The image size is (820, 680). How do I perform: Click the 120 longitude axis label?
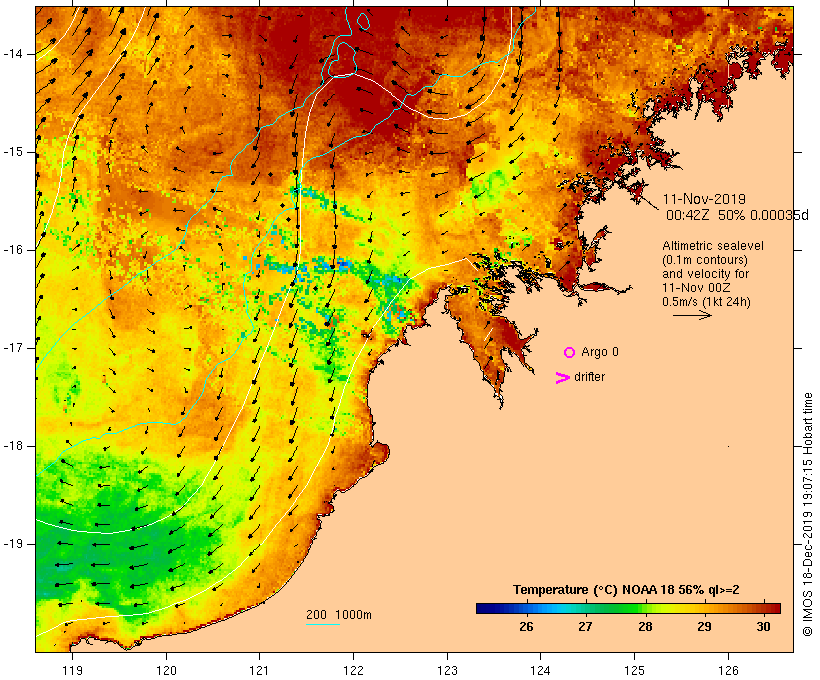166,670
